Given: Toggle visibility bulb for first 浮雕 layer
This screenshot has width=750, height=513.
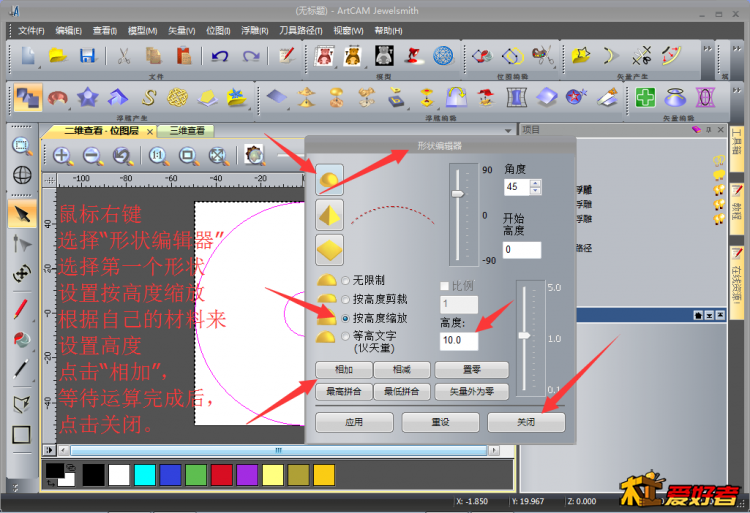Looking at the screenshot, I should pyautogui.click(x=718, y=190).
